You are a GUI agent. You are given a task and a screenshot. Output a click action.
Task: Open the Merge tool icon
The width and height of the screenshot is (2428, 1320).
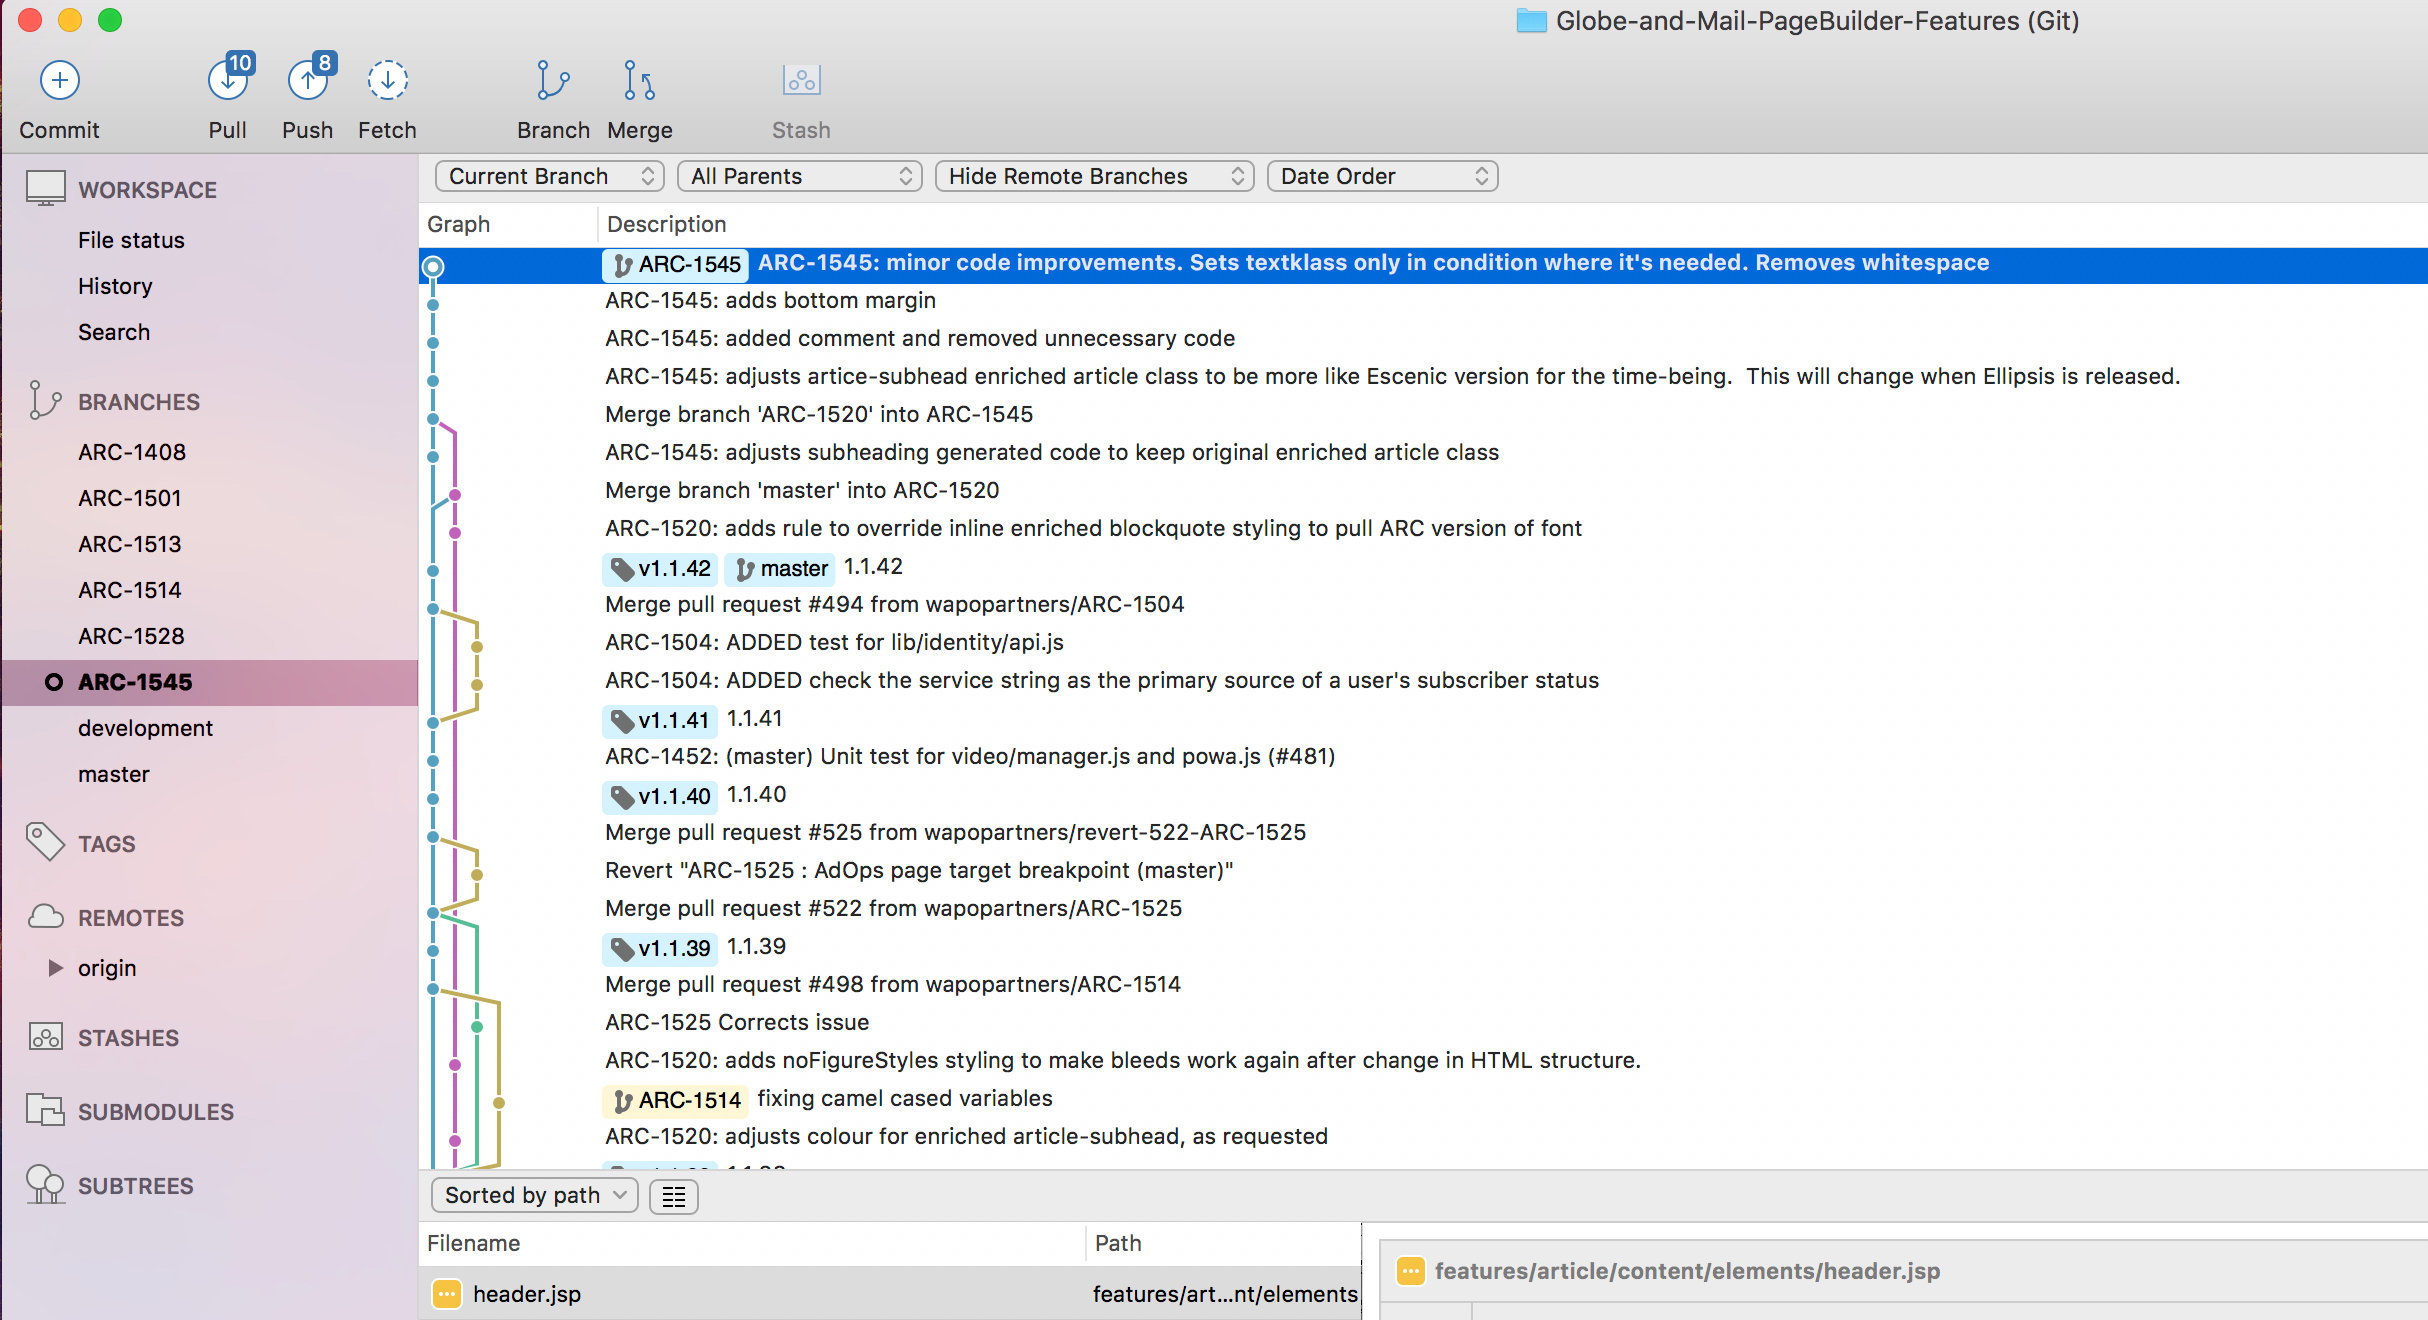click(x=639, y=81)
